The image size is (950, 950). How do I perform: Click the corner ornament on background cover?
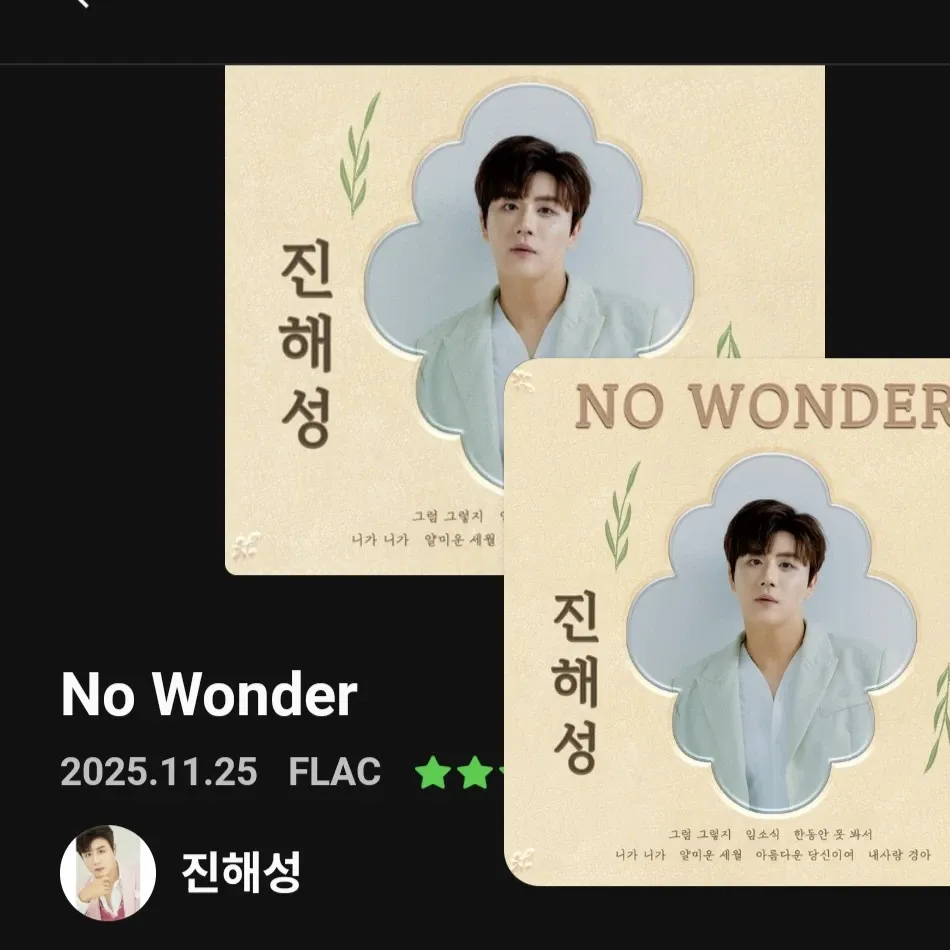click(x=246, y=546)
